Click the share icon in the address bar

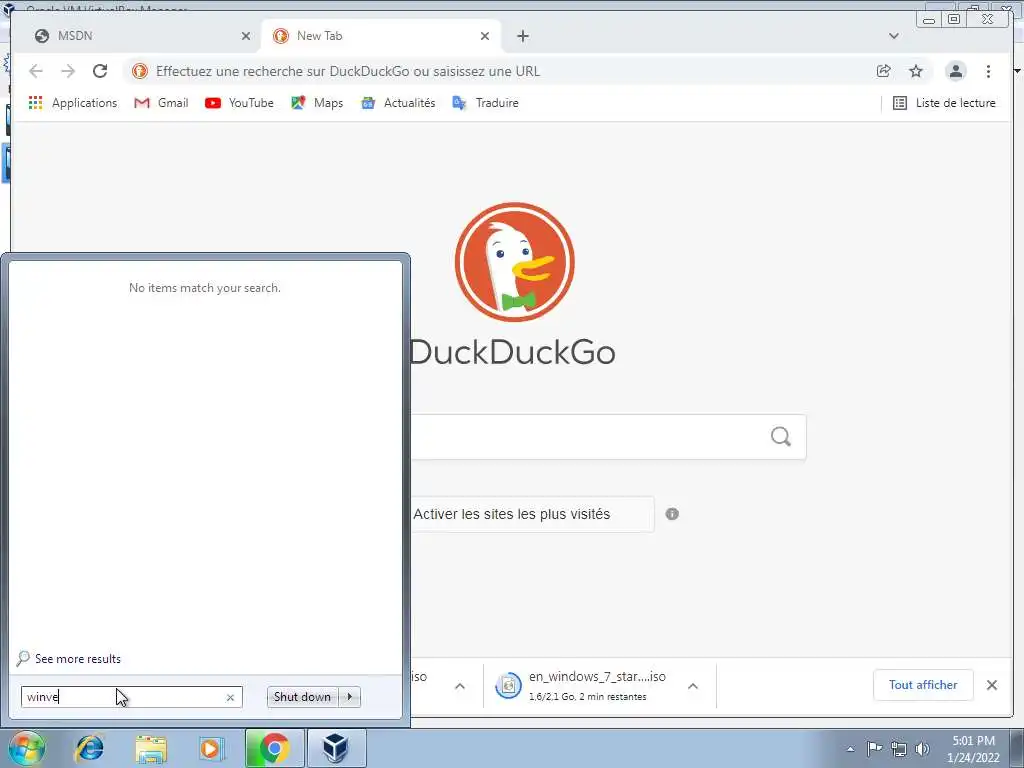coord(884,71)
